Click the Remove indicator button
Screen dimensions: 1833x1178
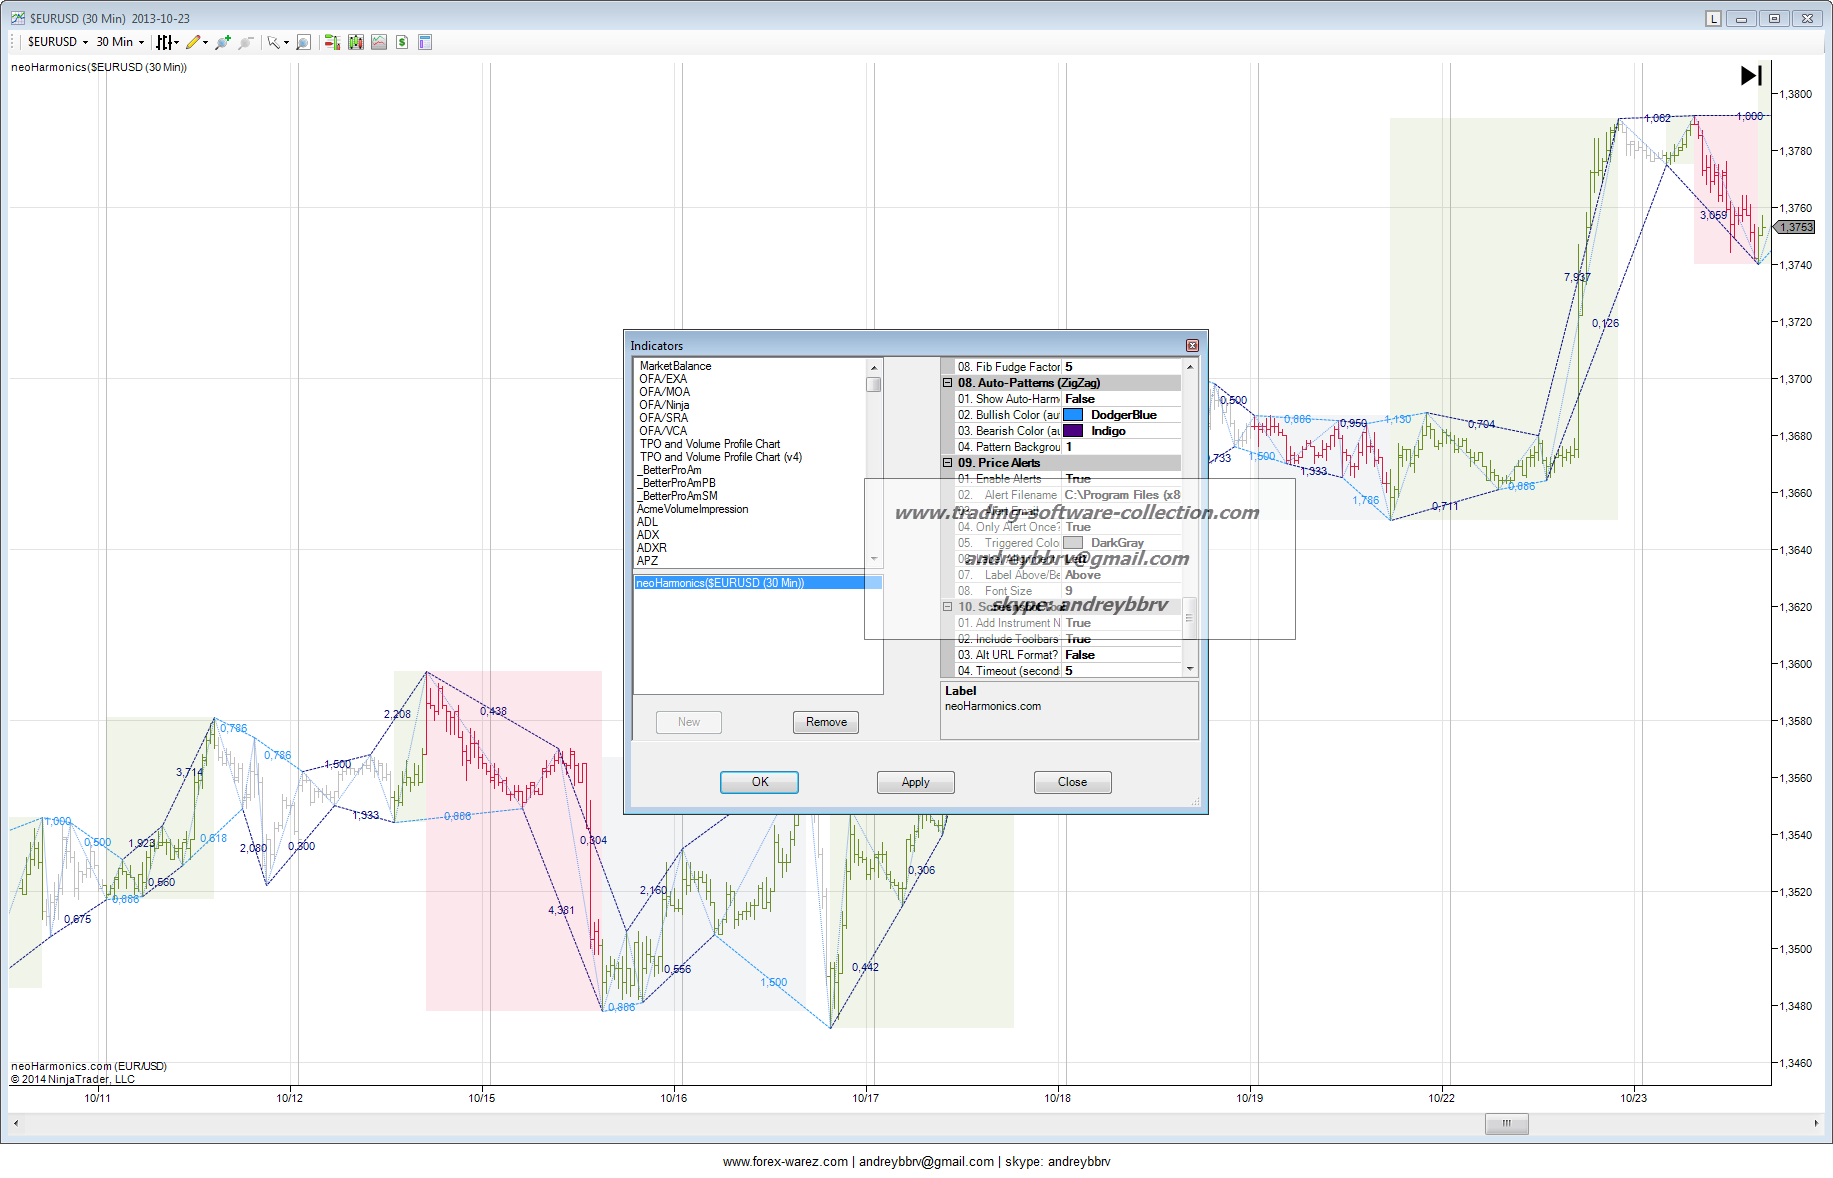825,722
